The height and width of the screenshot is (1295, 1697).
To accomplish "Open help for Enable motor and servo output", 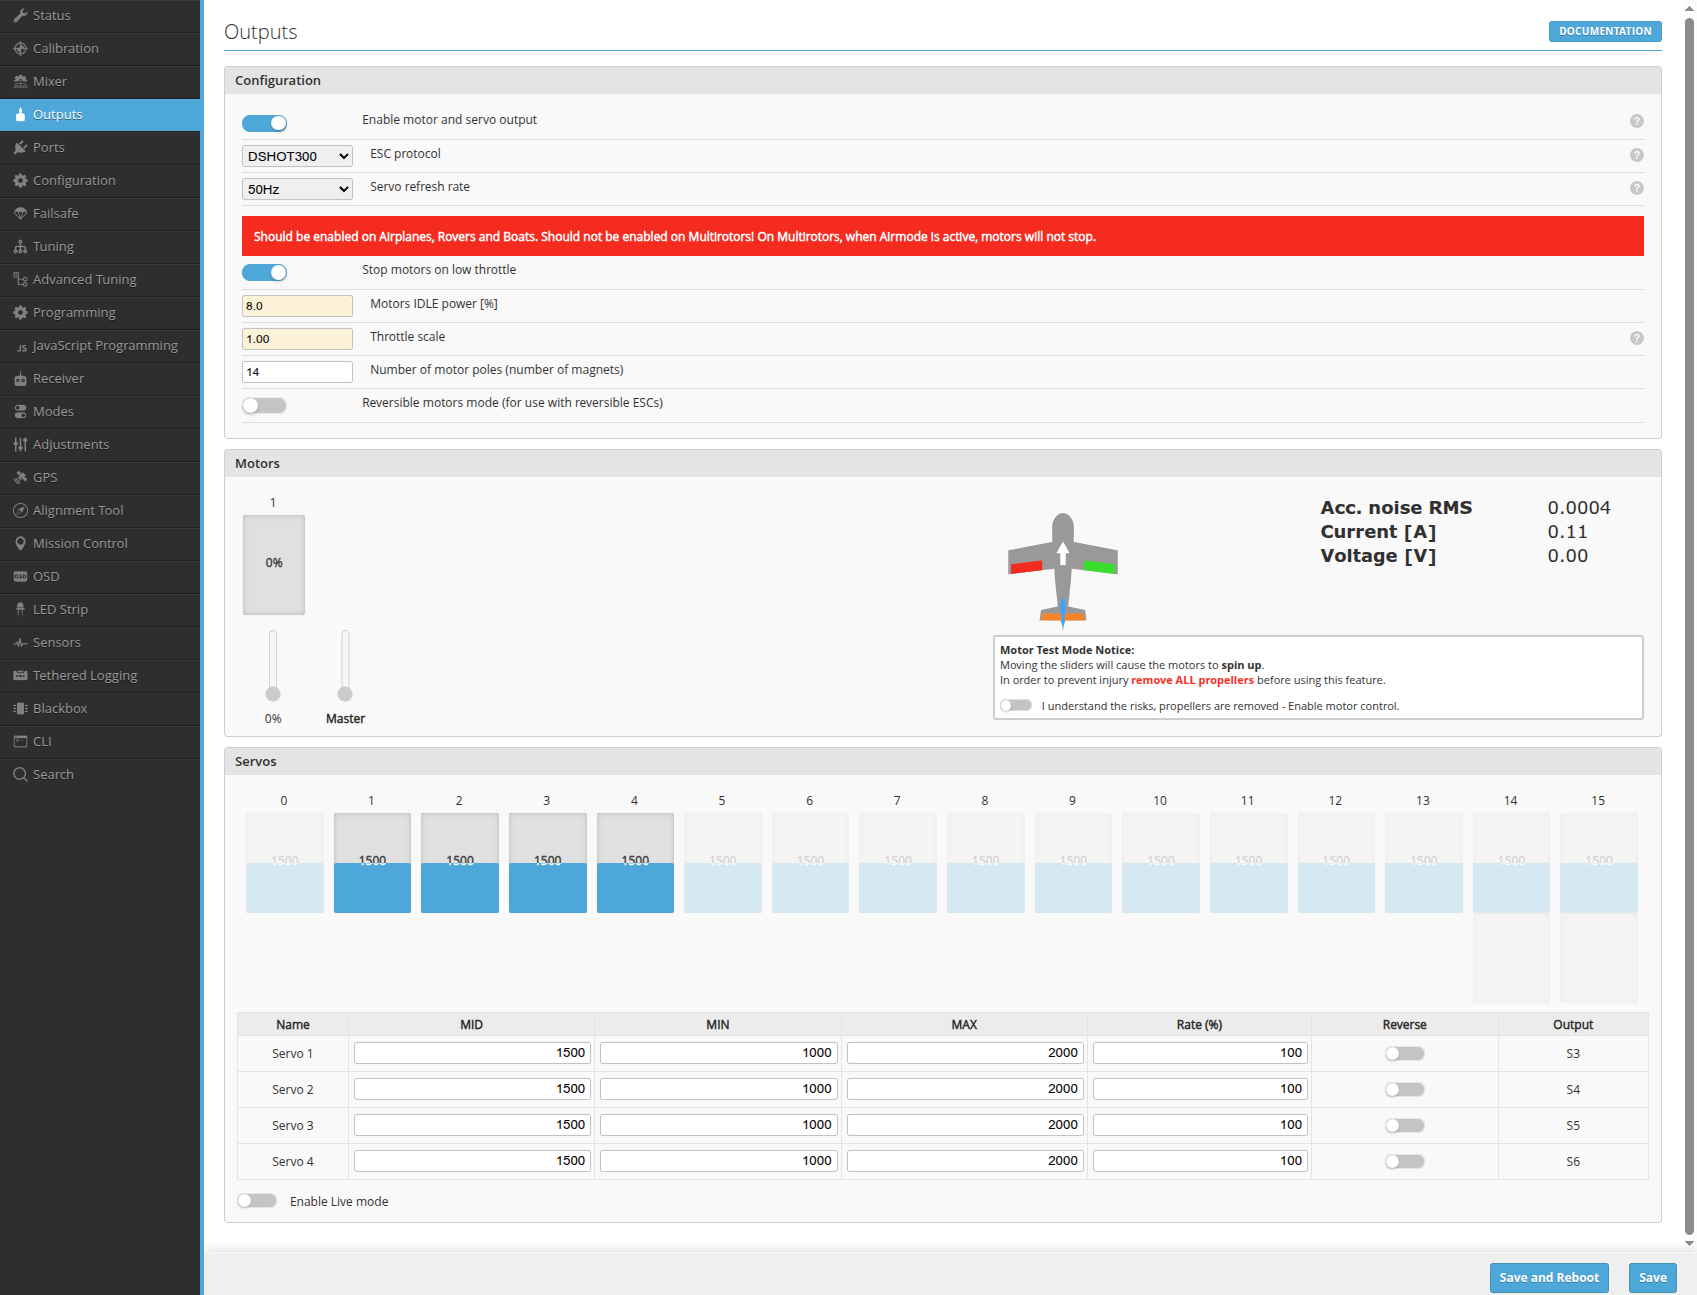I will click(x=1636, y=121).
